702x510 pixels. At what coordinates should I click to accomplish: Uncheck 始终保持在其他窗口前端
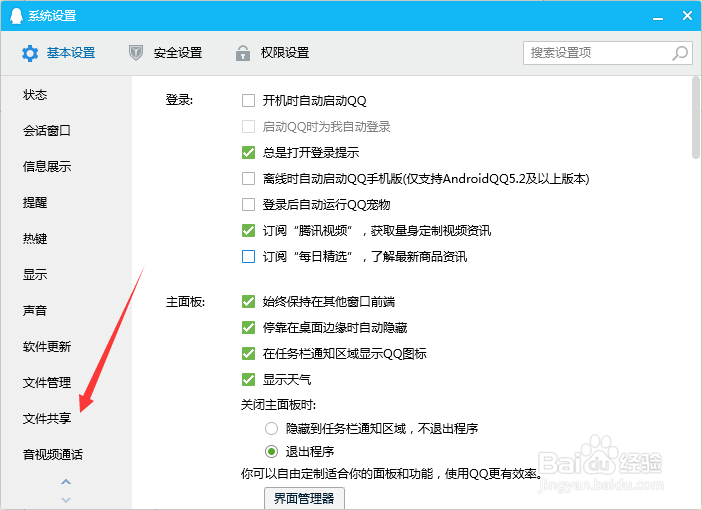[248, 301]
